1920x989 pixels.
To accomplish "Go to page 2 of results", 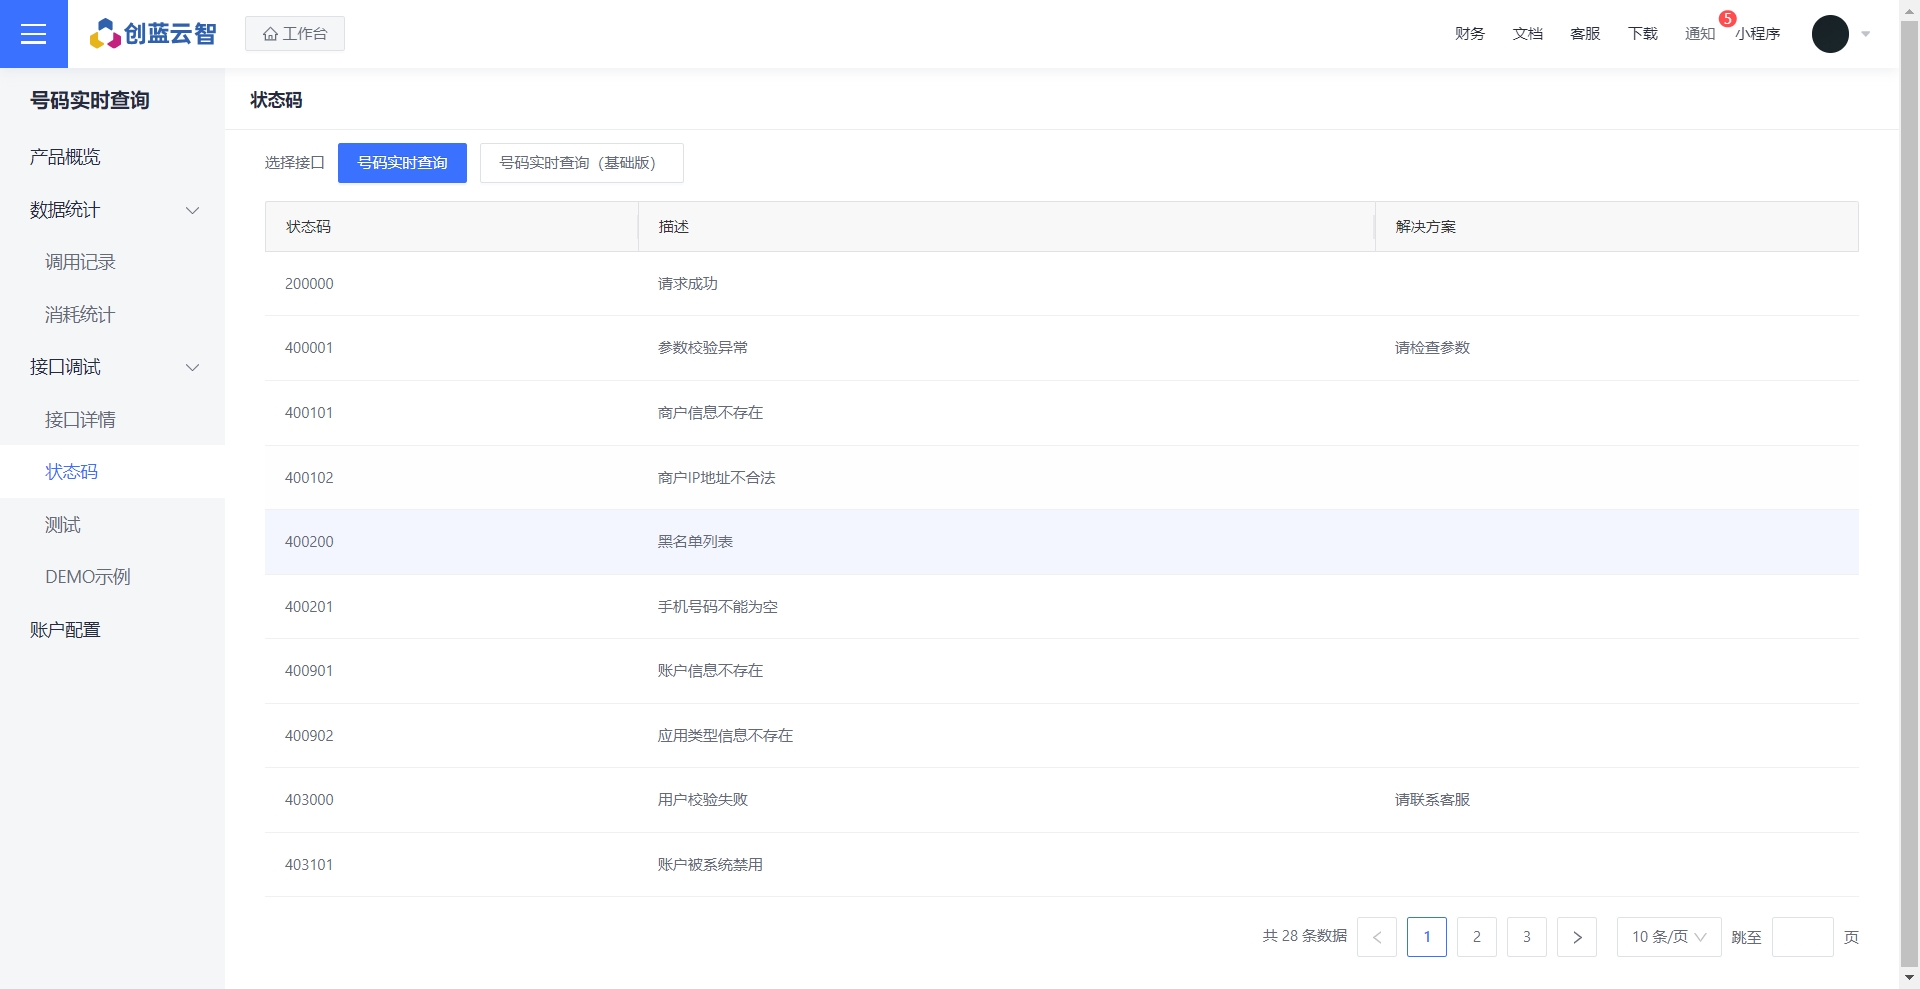I will coord(1476,937).
